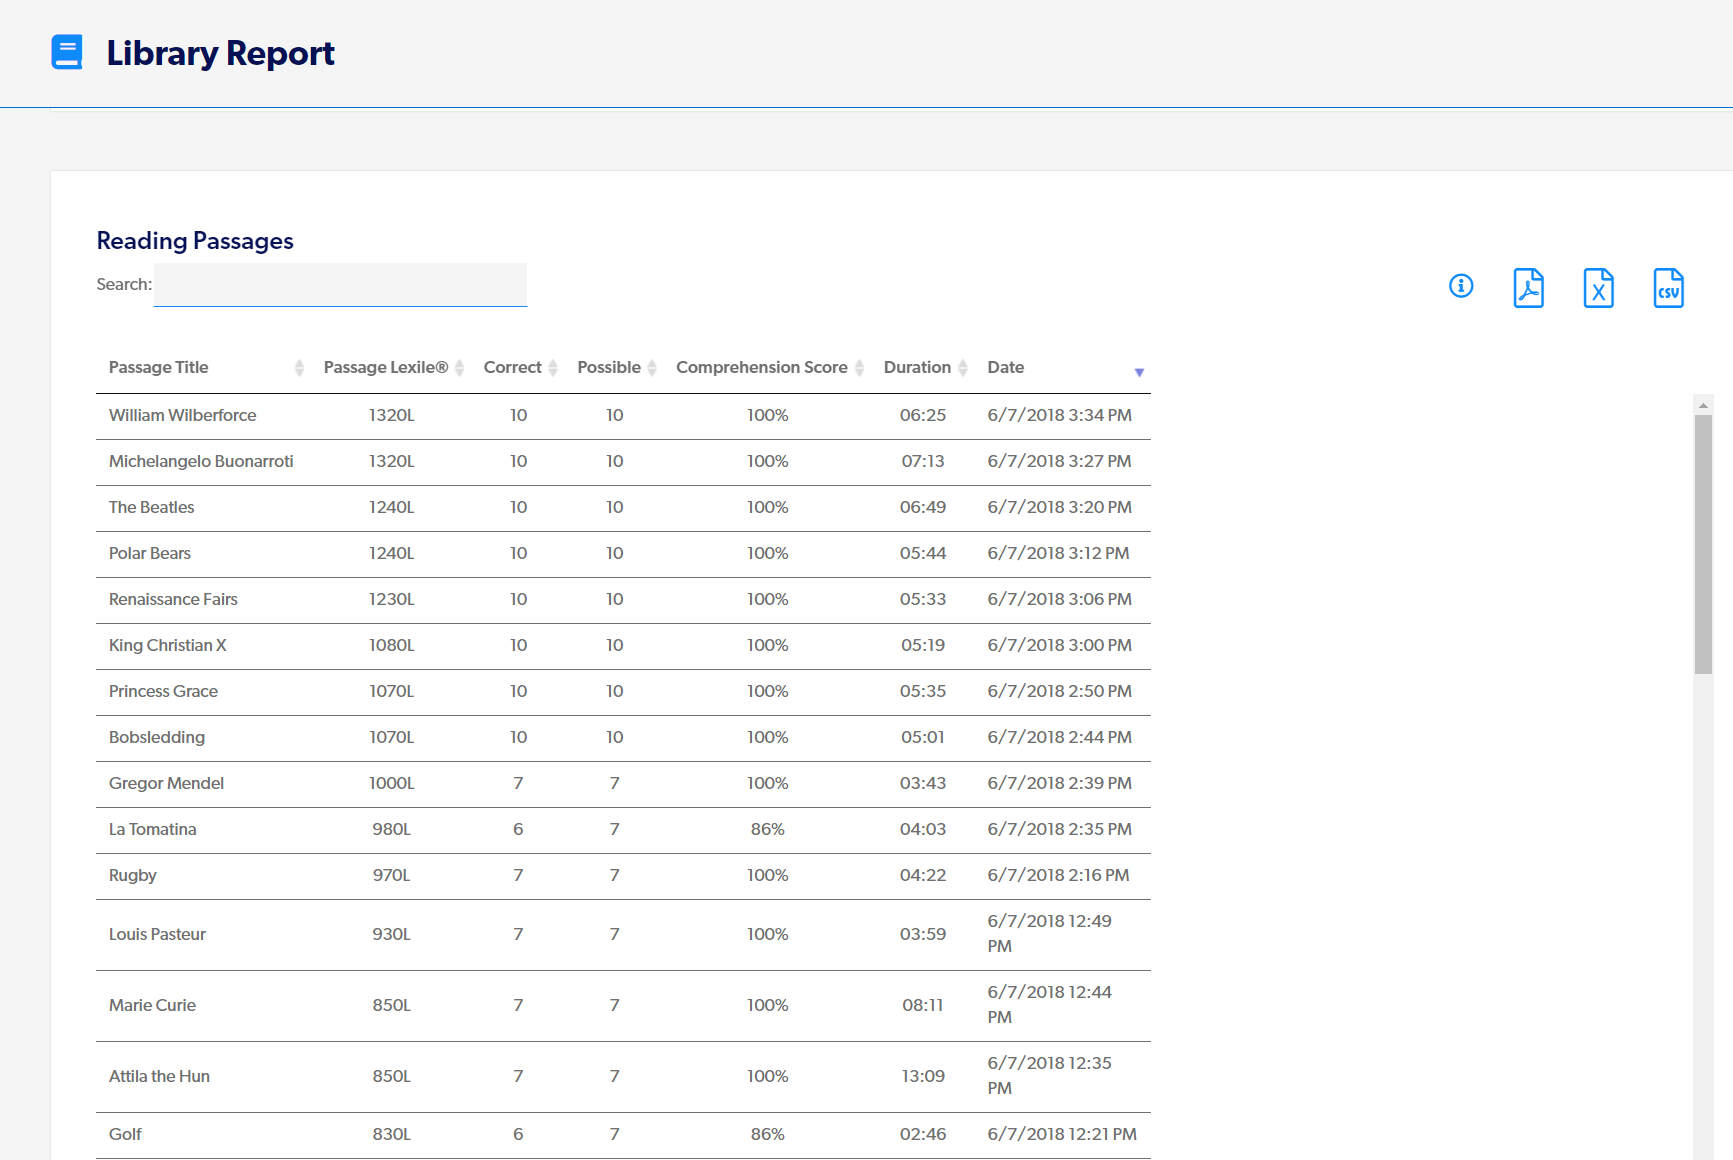The width and height of the screenshot is (1733, 1160).
Task: Select the Michelangelo Buonarroti passage title
Action: pos(201,461)
